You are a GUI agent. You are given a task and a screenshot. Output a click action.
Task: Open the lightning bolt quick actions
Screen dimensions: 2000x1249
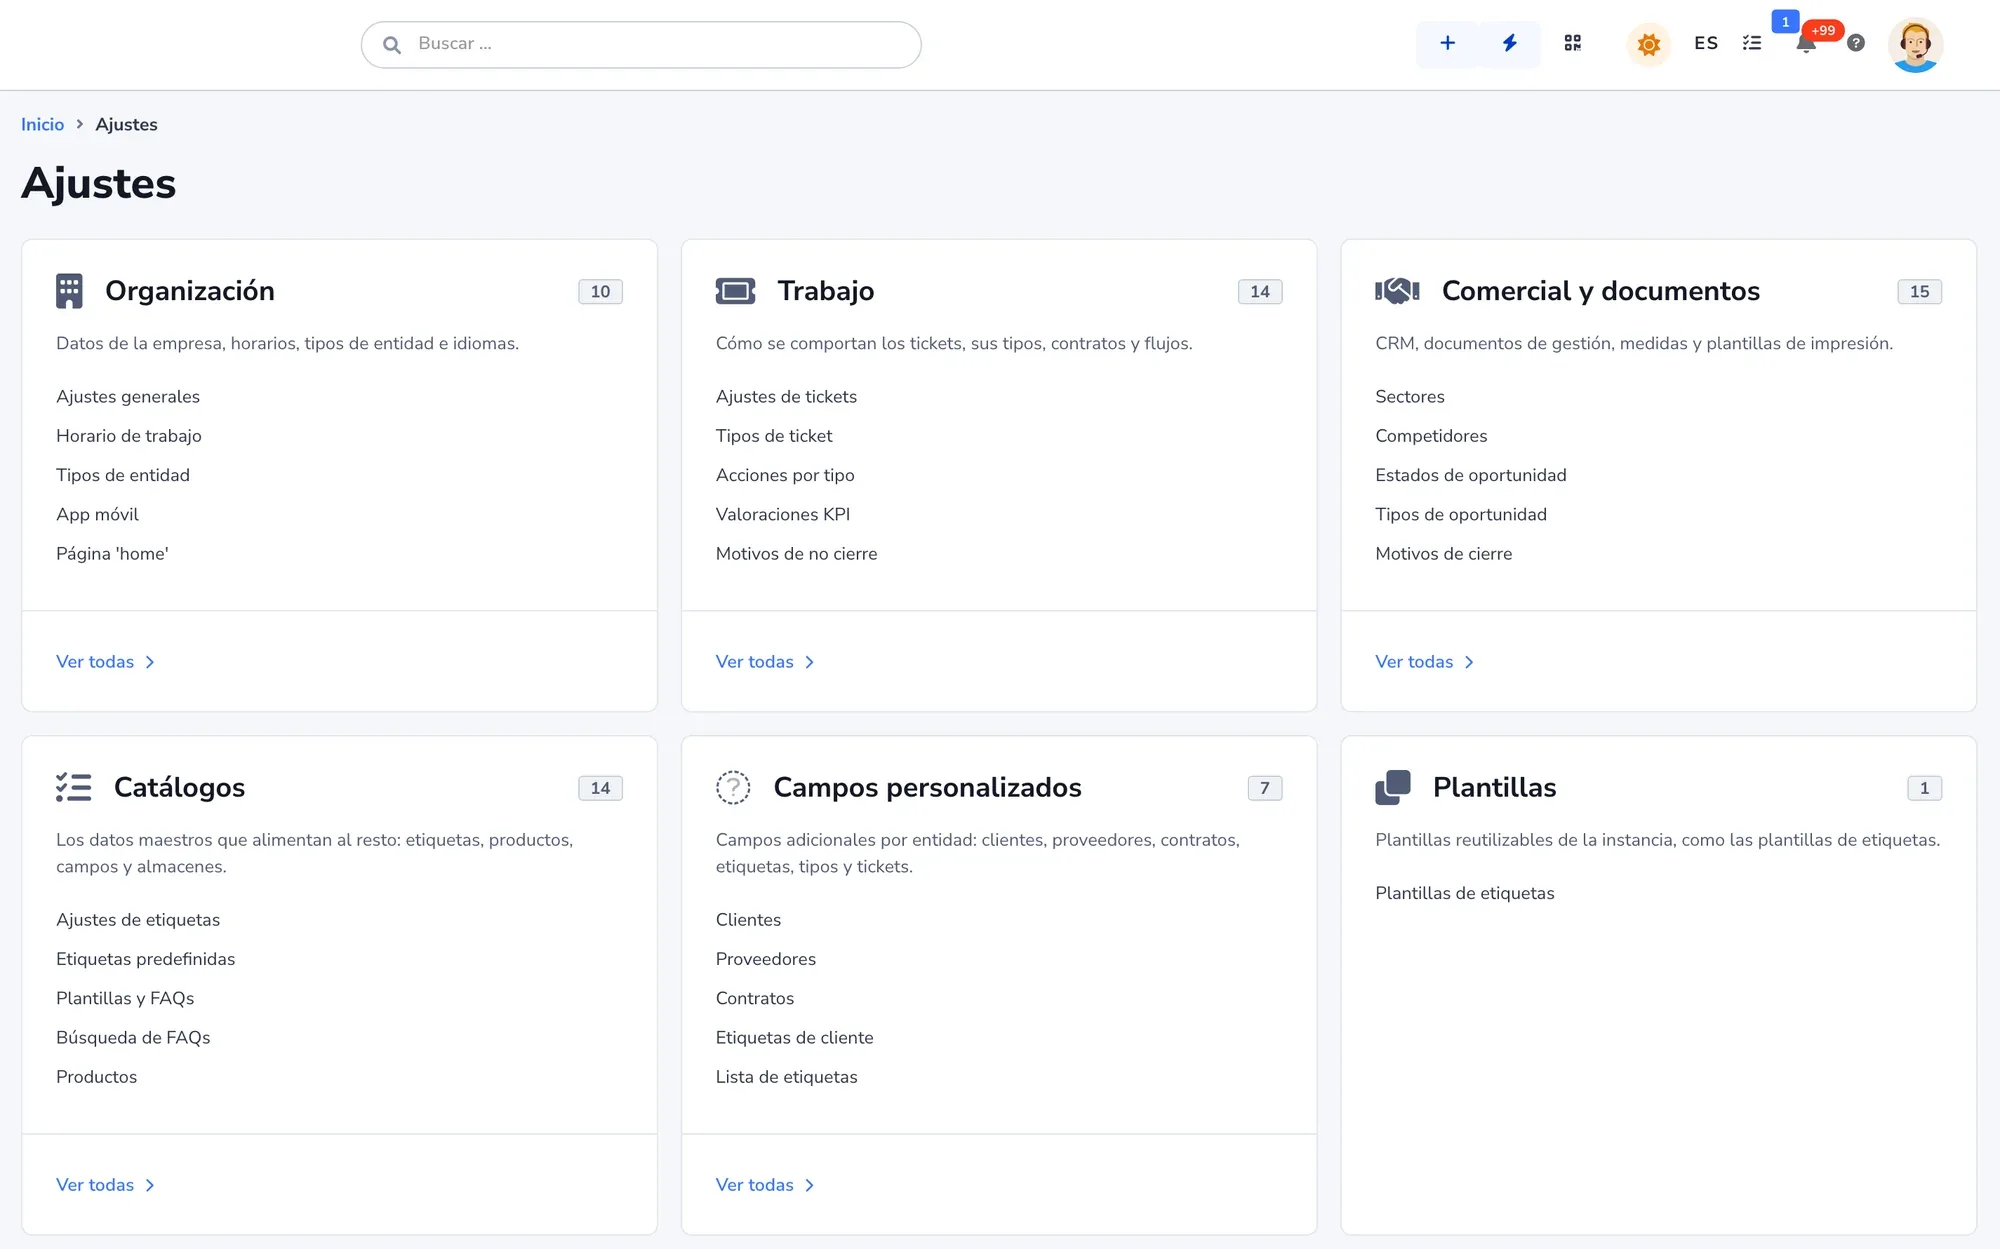pos(1510,43)
